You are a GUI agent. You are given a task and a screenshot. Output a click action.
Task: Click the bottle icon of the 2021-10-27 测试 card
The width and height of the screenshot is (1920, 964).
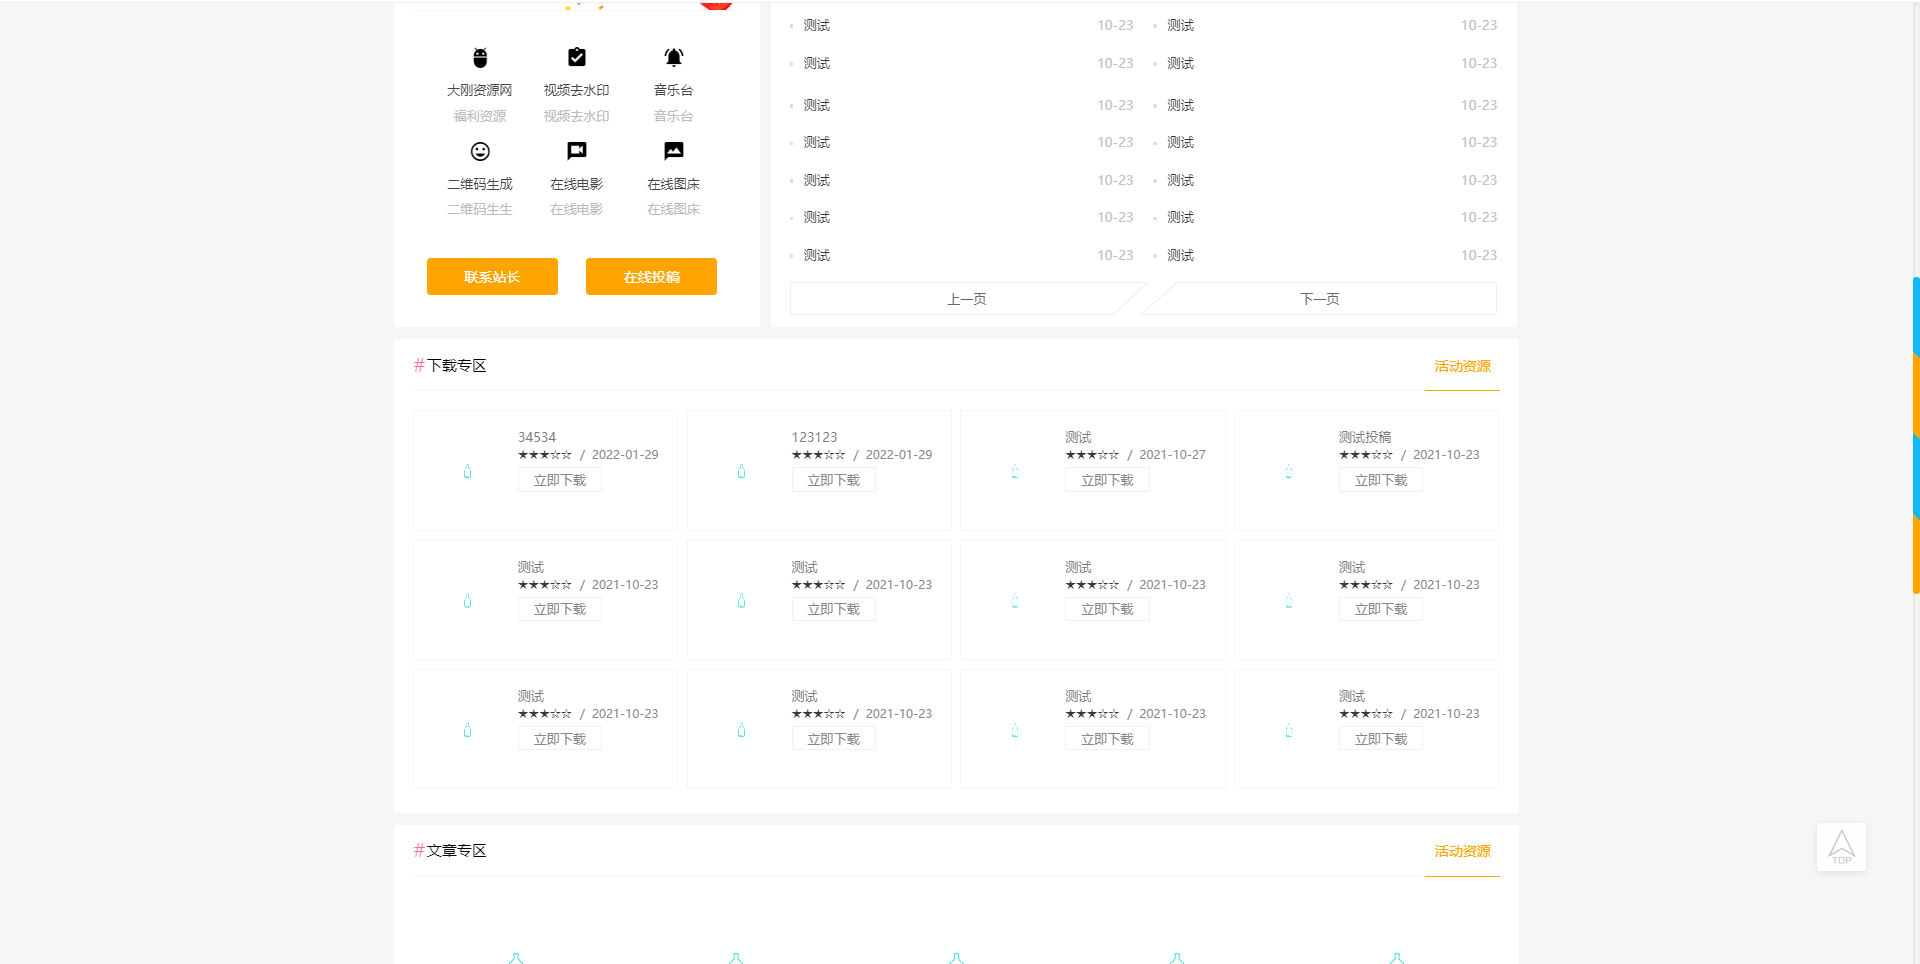tap(1015, 471)
